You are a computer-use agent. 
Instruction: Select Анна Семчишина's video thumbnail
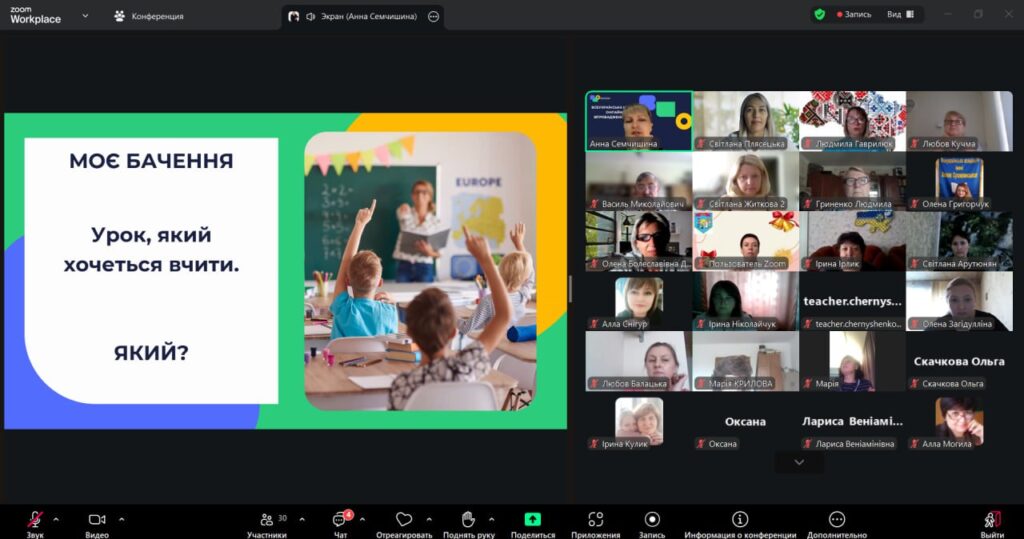(639, 121)
